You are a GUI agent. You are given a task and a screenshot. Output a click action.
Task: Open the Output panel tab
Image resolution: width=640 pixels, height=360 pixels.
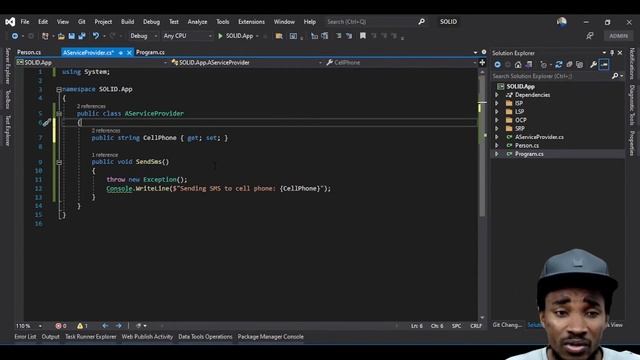51,337
